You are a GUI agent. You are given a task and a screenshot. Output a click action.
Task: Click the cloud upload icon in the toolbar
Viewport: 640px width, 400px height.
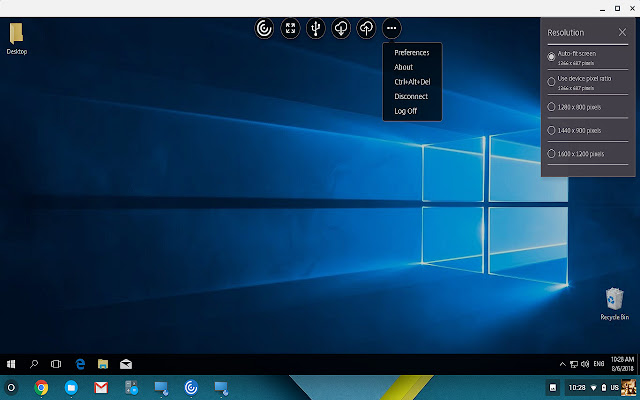click(366, 29)
